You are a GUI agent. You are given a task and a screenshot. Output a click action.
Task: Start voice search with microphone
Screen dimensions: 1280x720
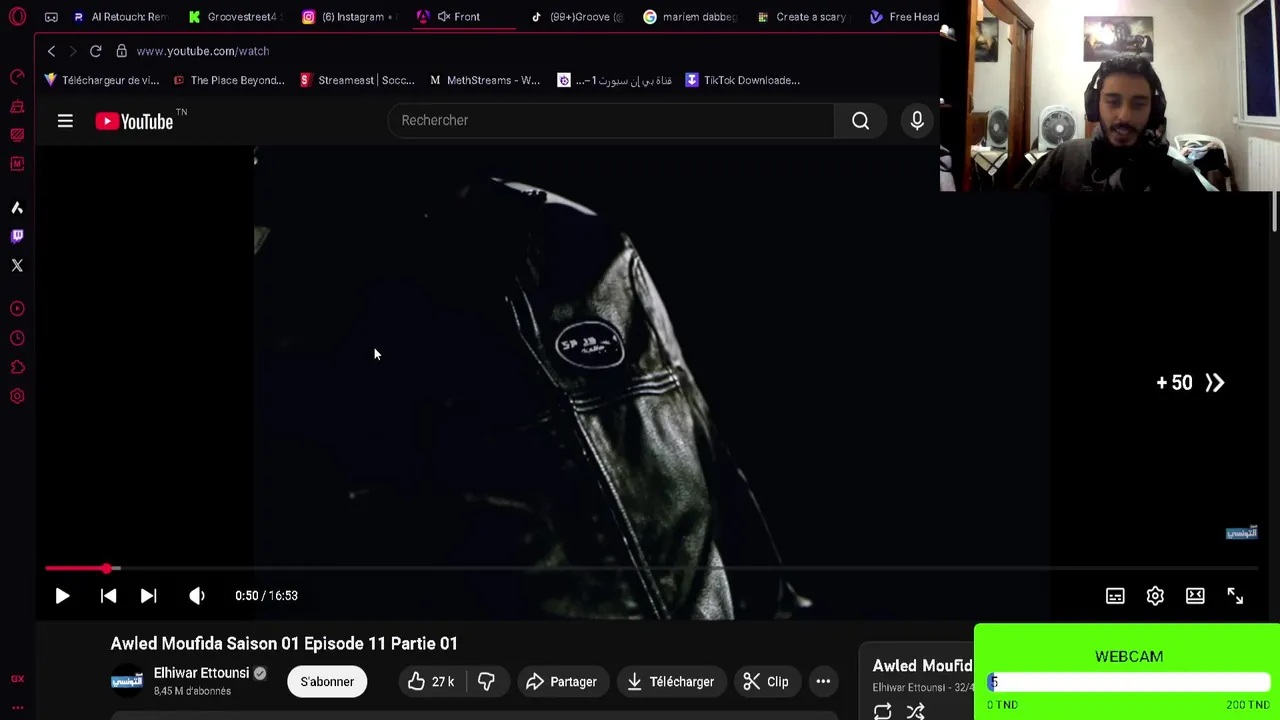tap(917, 121)
